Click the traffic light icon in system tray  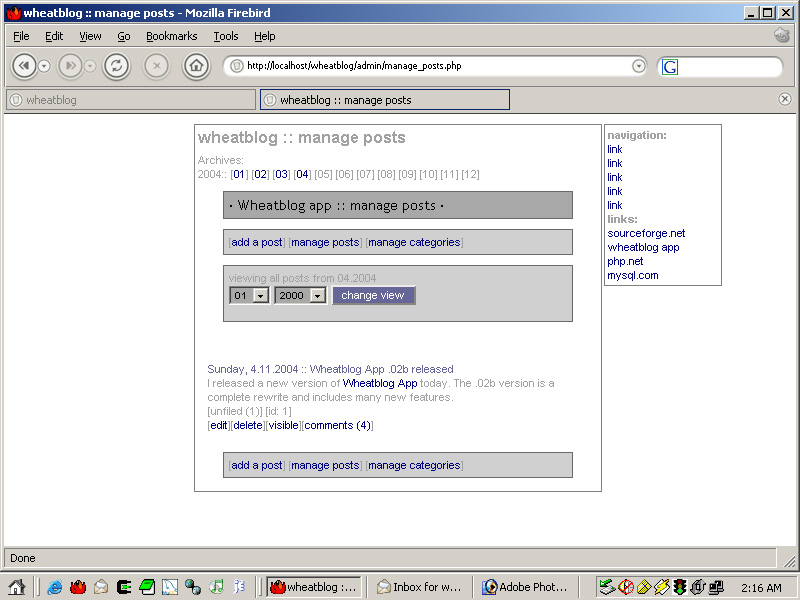(x=680, y=587)
